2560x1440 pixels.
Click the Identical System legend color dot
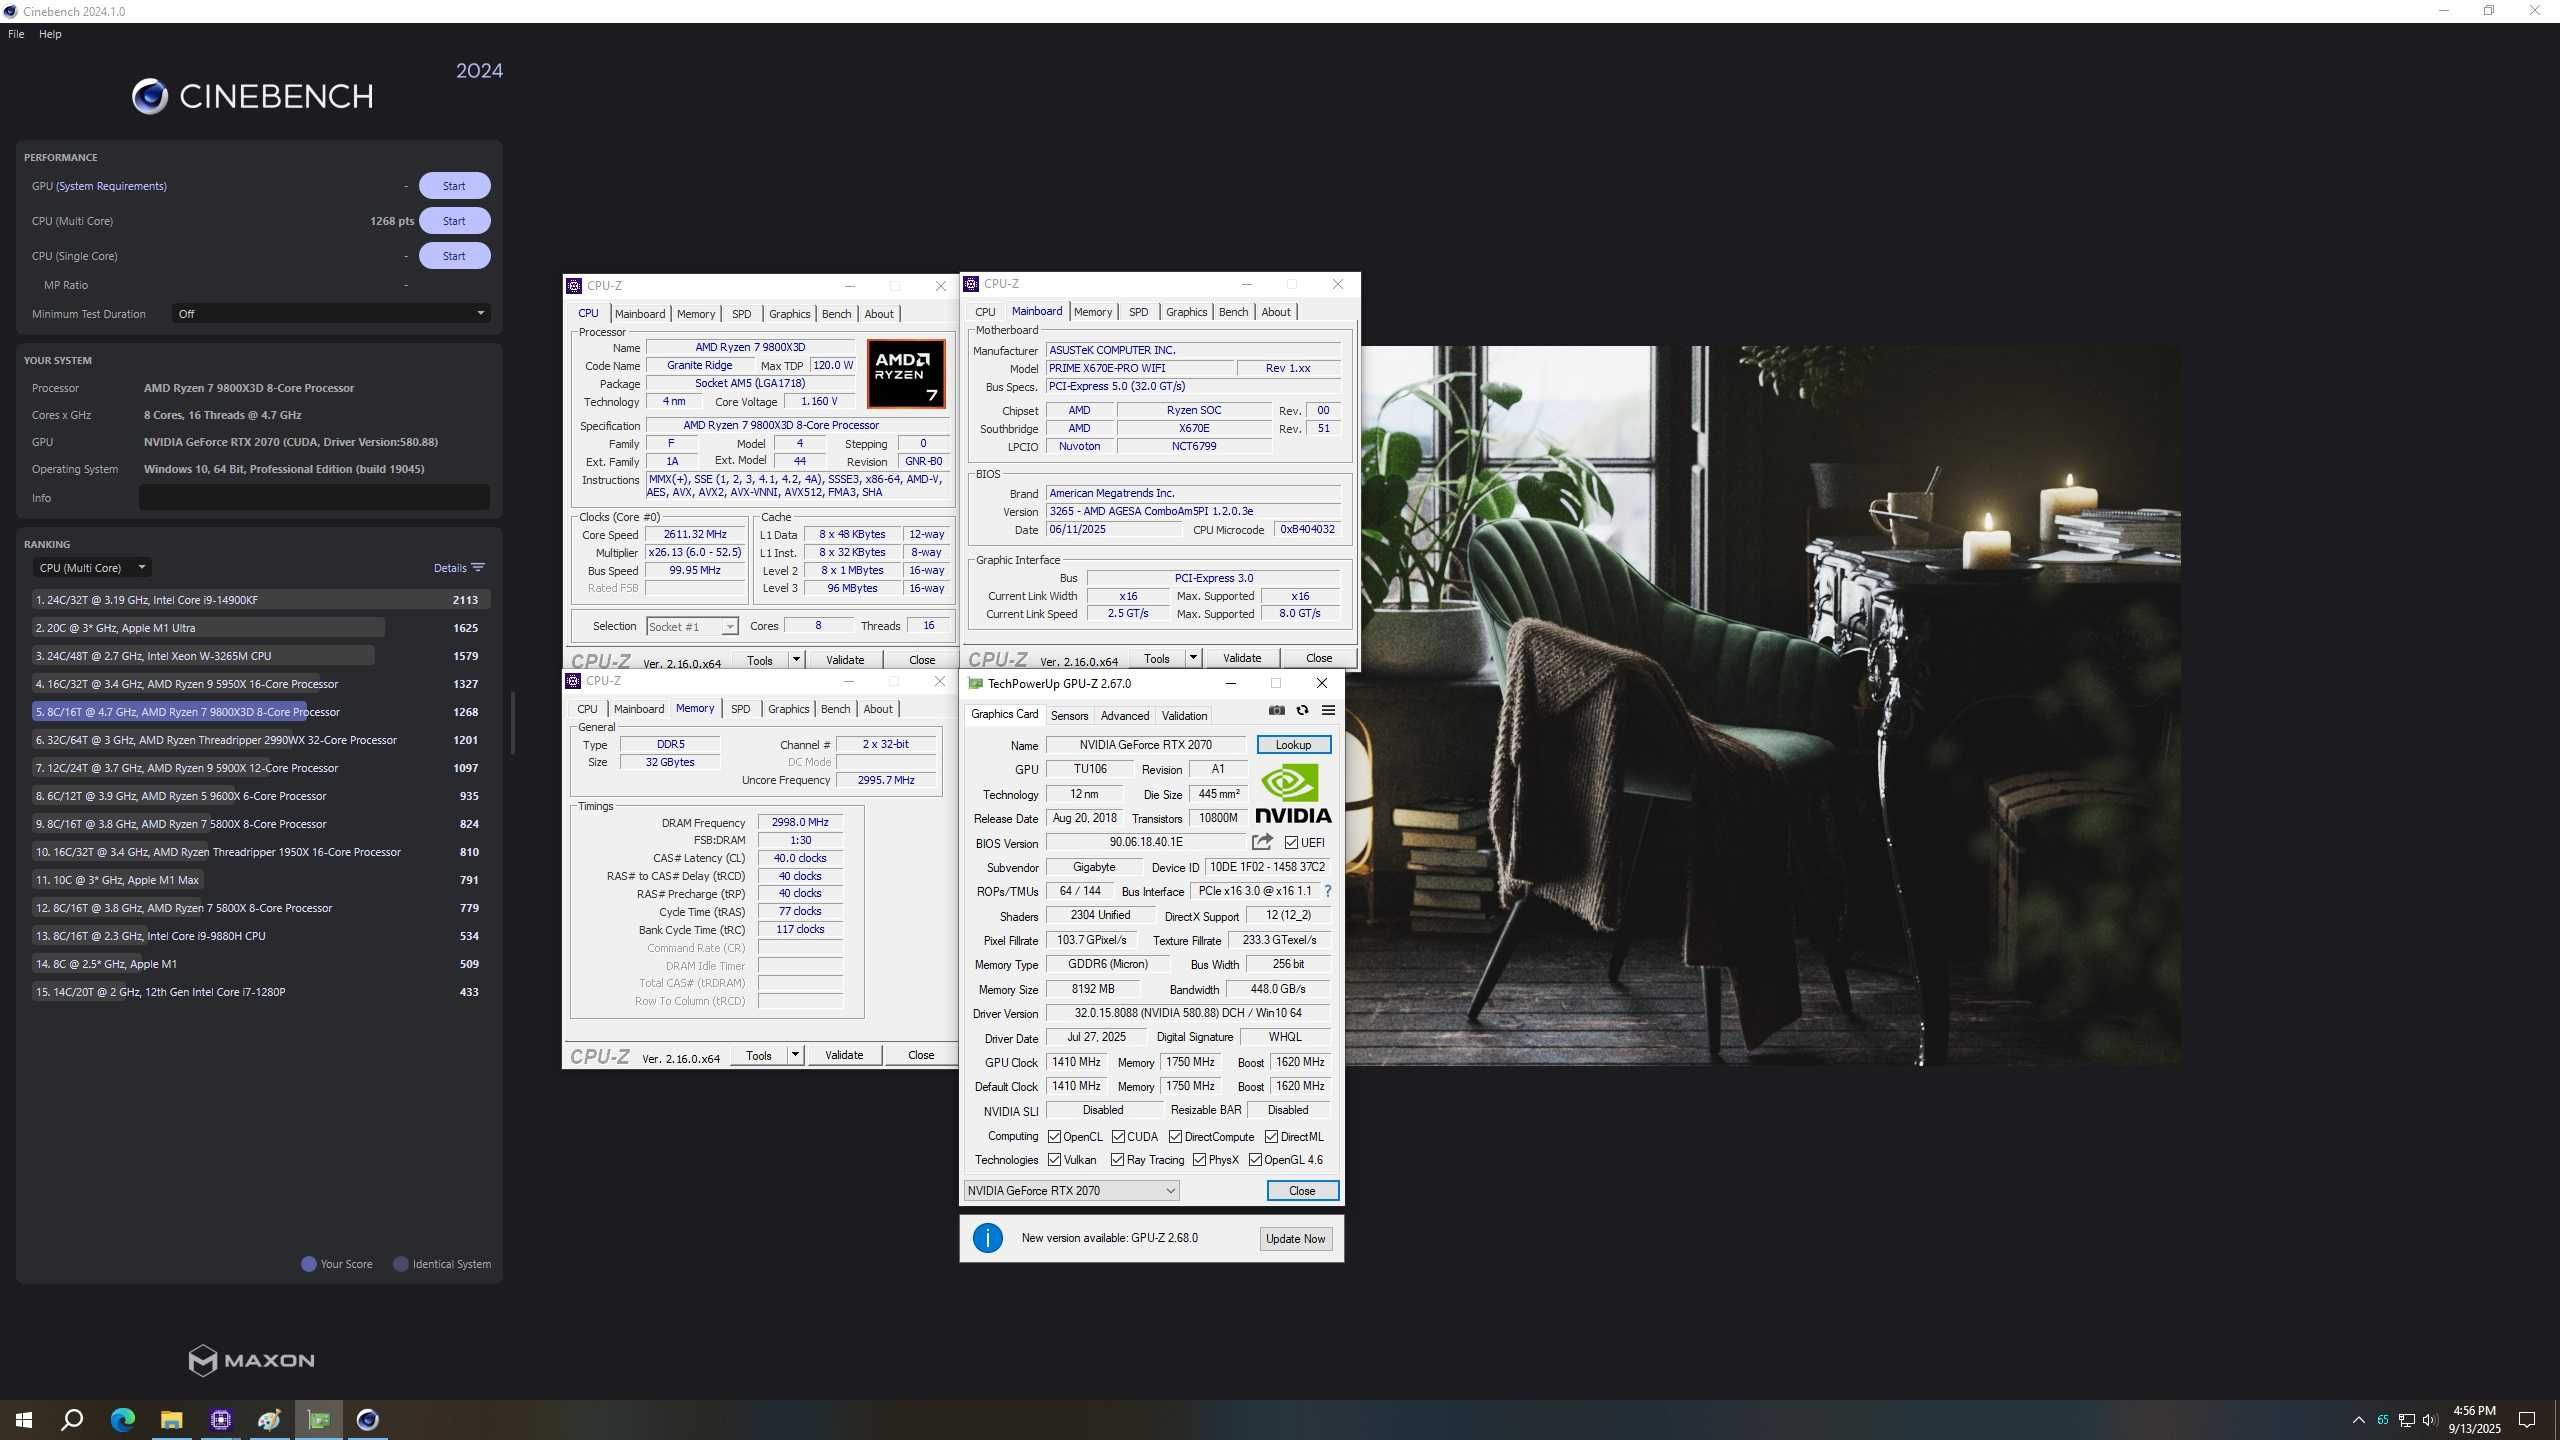[401, 1264]
